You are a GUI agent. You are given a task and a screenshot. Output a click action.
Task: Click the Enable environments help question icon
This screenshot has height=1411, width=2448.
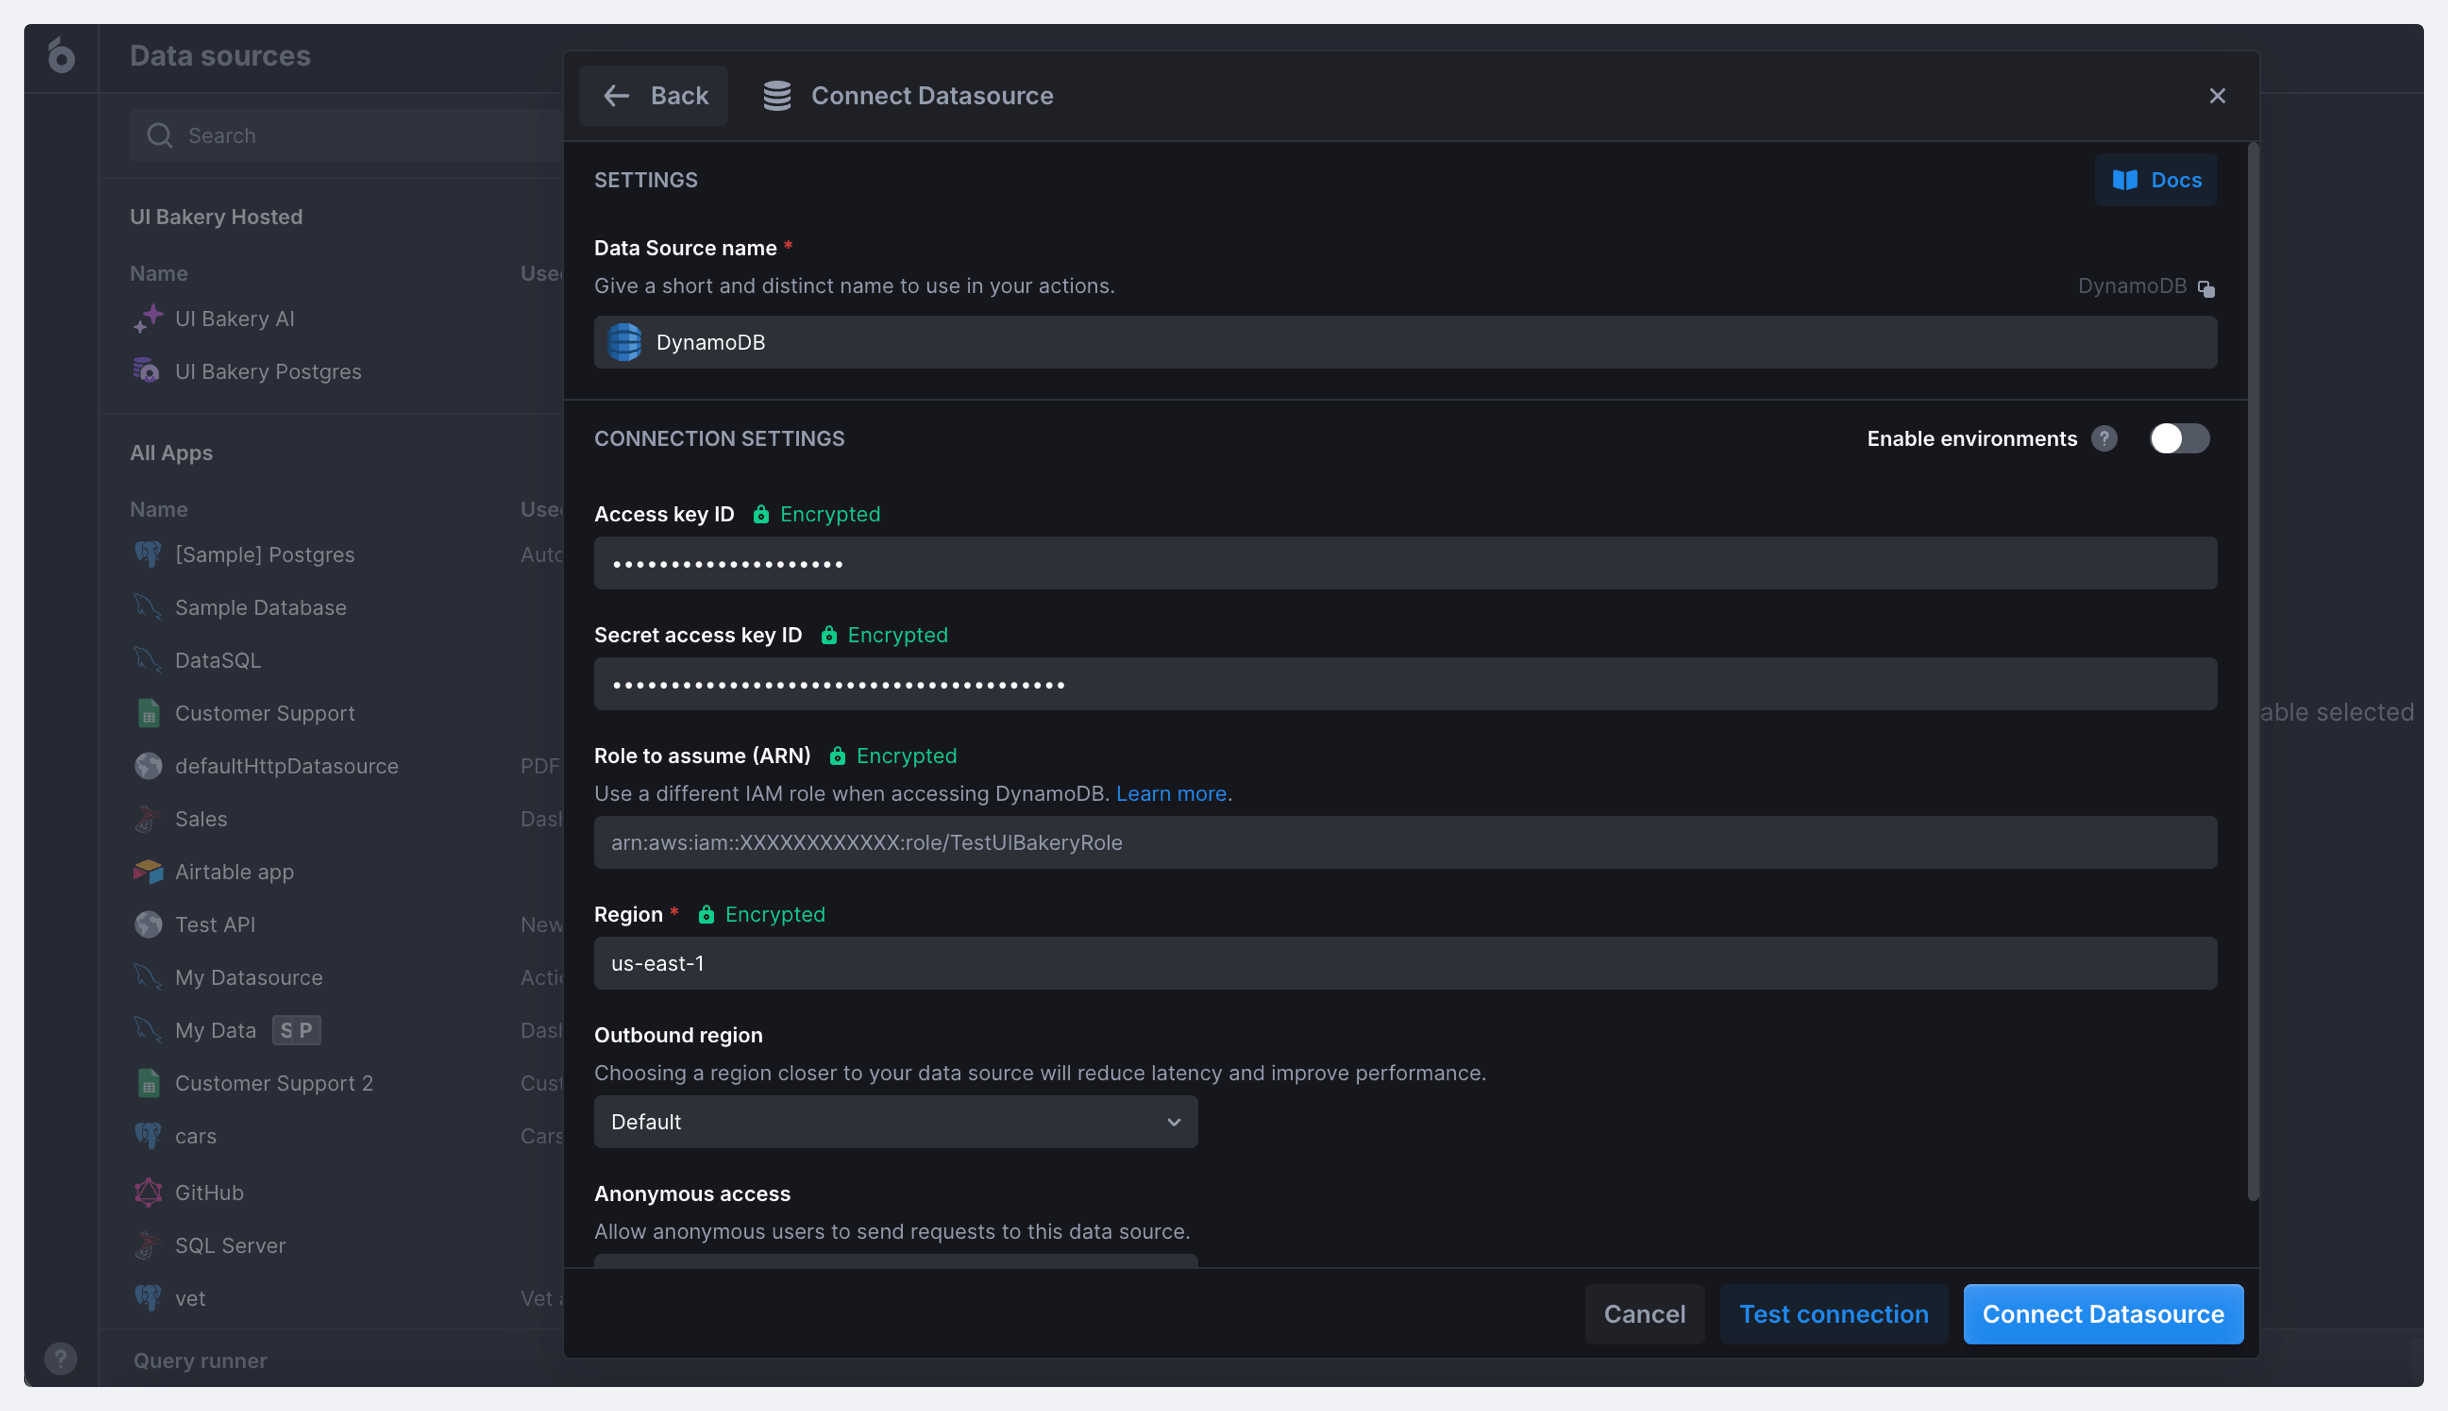point(2104,439)
